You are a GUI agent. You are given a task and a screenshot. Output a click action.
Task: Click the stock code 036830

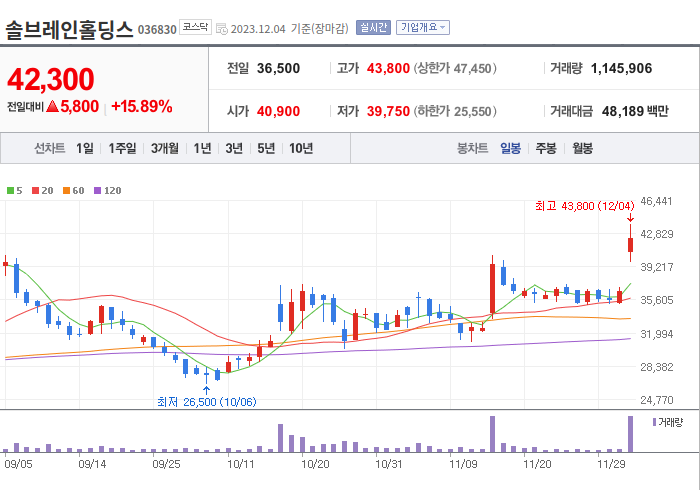click(157, 30)
